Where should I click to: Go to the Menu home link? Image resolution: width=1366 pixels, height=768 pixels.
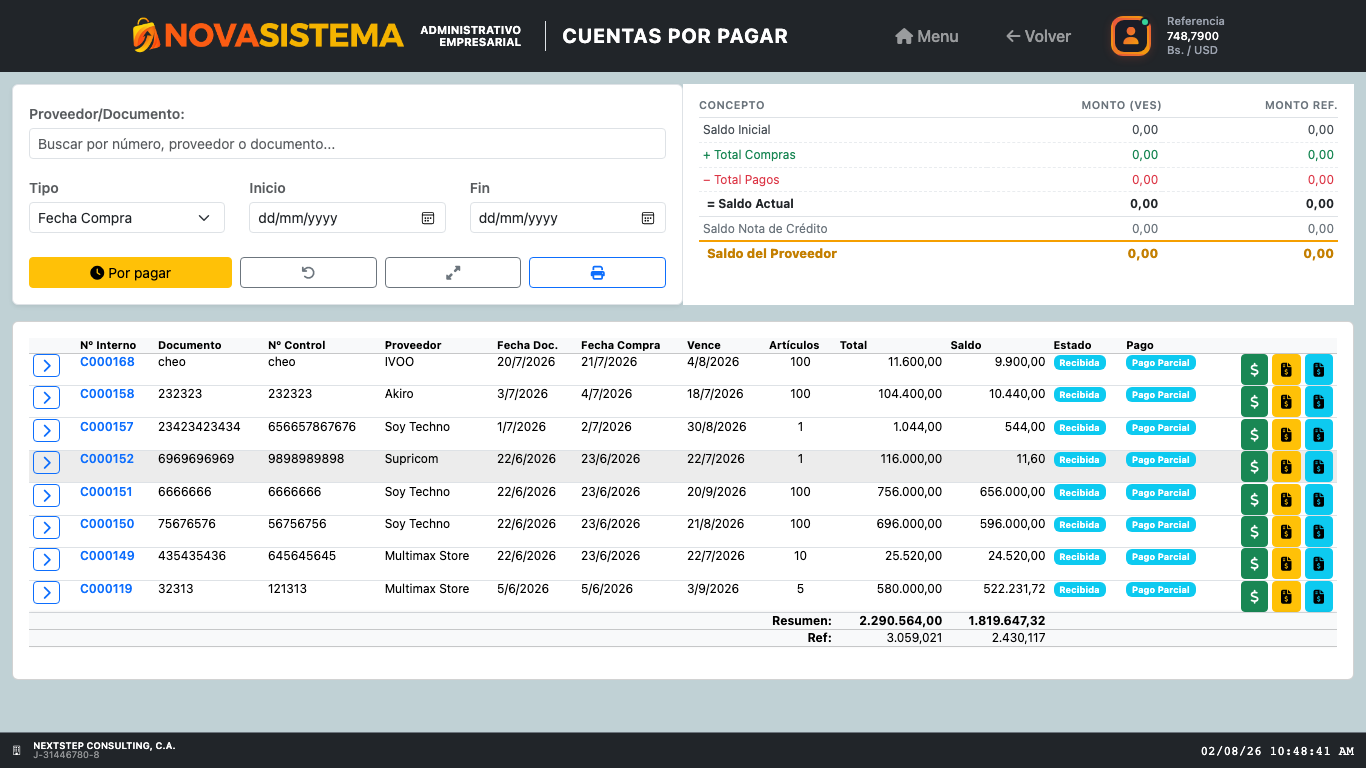click(926, 36)
